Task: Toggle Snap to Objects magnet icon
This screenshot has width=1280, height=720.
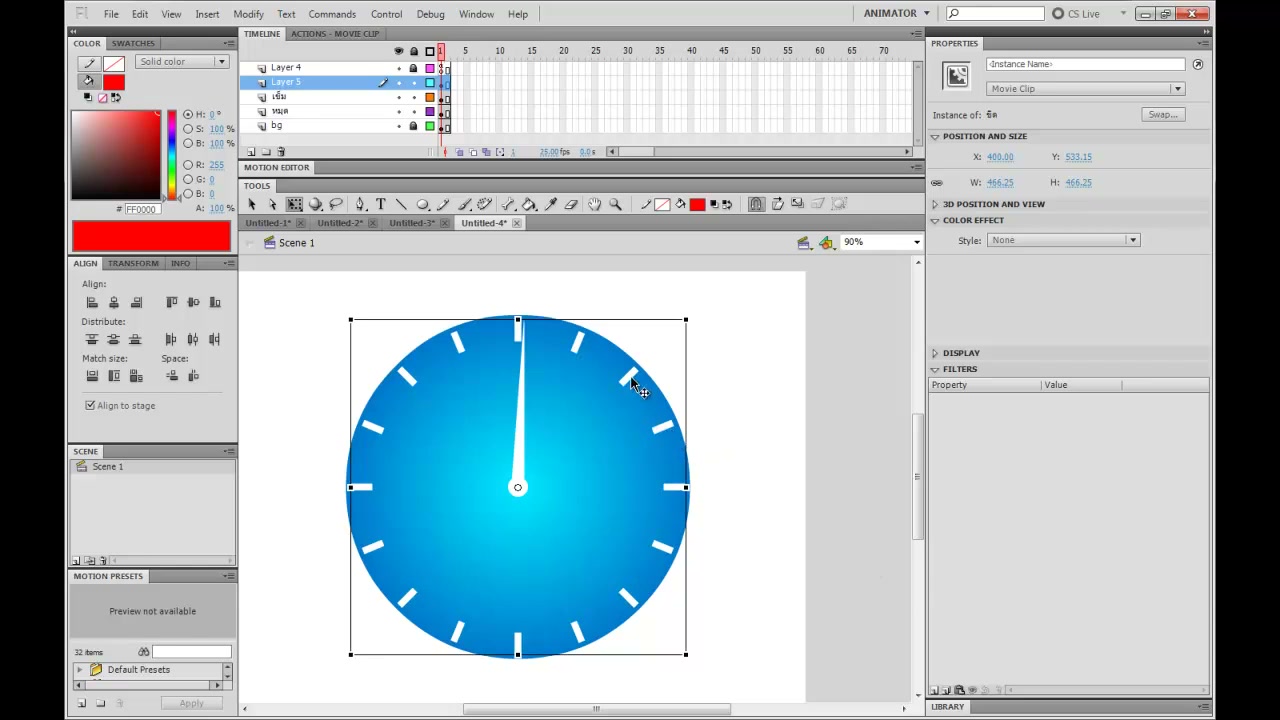Action: [756, 204]
